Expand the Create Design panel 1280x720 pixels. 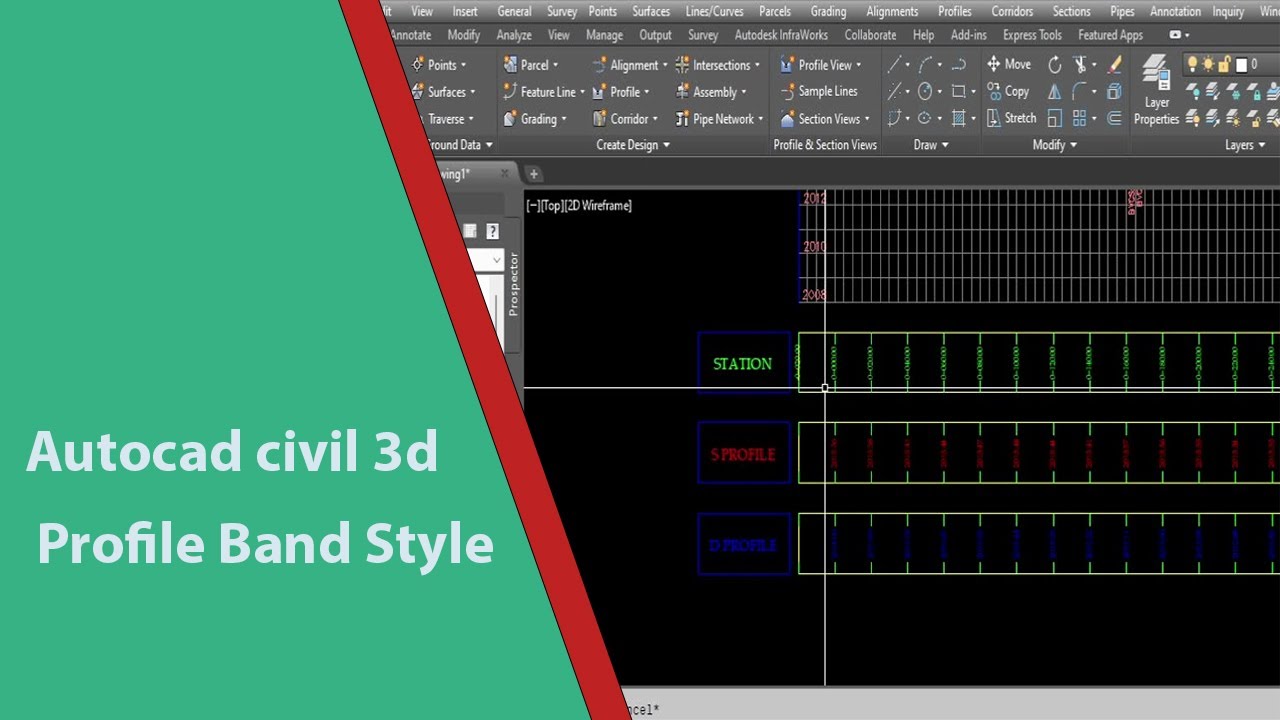click(x=633, y=145)
